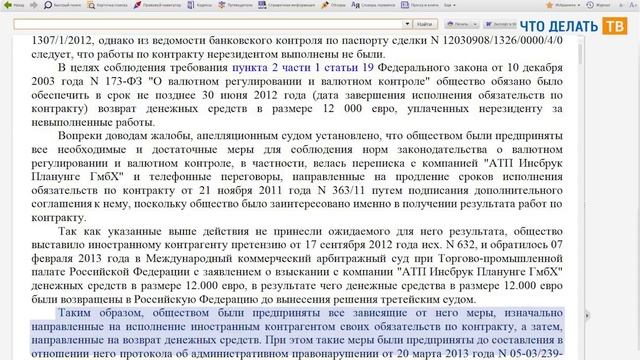Click text 'N 05-03/239-' protocol number
640x360 pixels.
(x=530, y=353)
